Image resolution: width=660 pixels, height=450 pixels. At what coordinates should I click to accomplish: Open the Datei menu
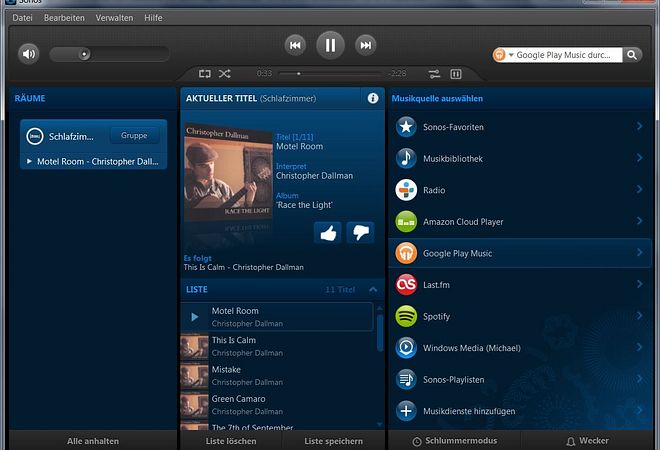(22, 18)
